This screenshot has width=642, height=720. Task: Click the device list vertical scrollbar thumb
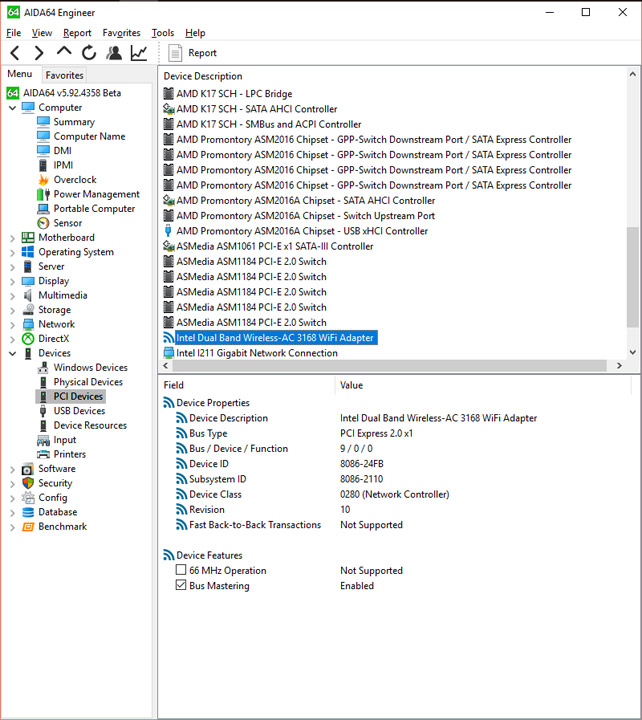[x=633, y=277]
